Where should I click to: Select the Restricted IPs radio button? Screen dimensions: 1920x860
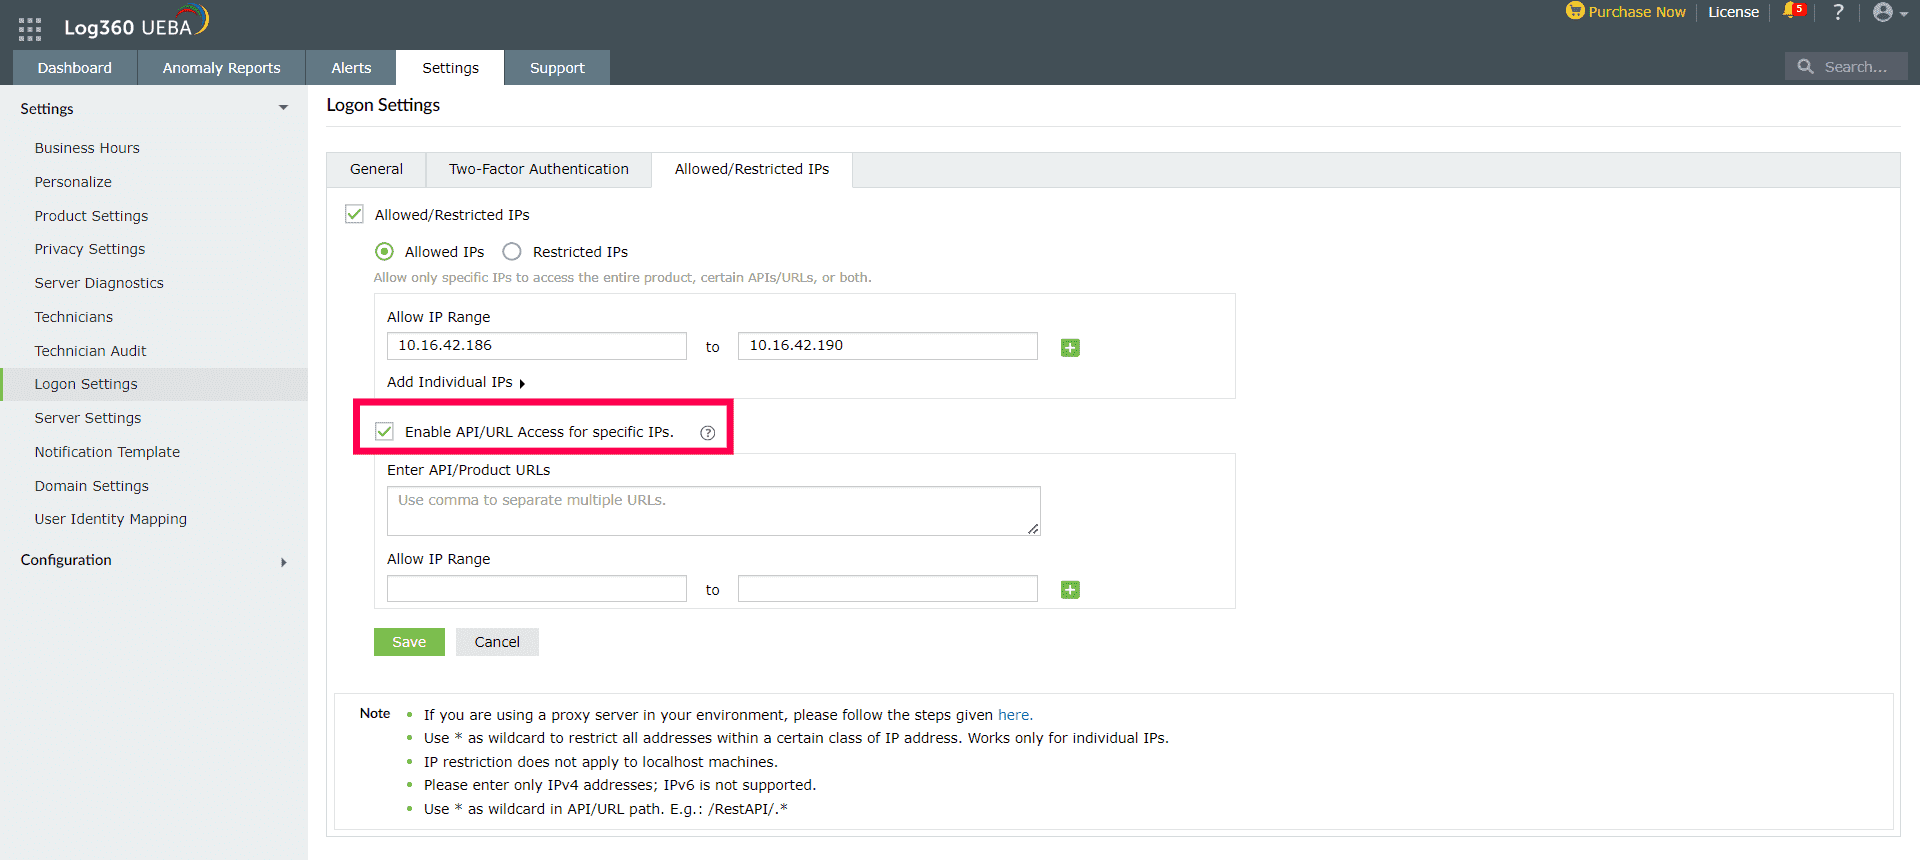tap(512, 252)
